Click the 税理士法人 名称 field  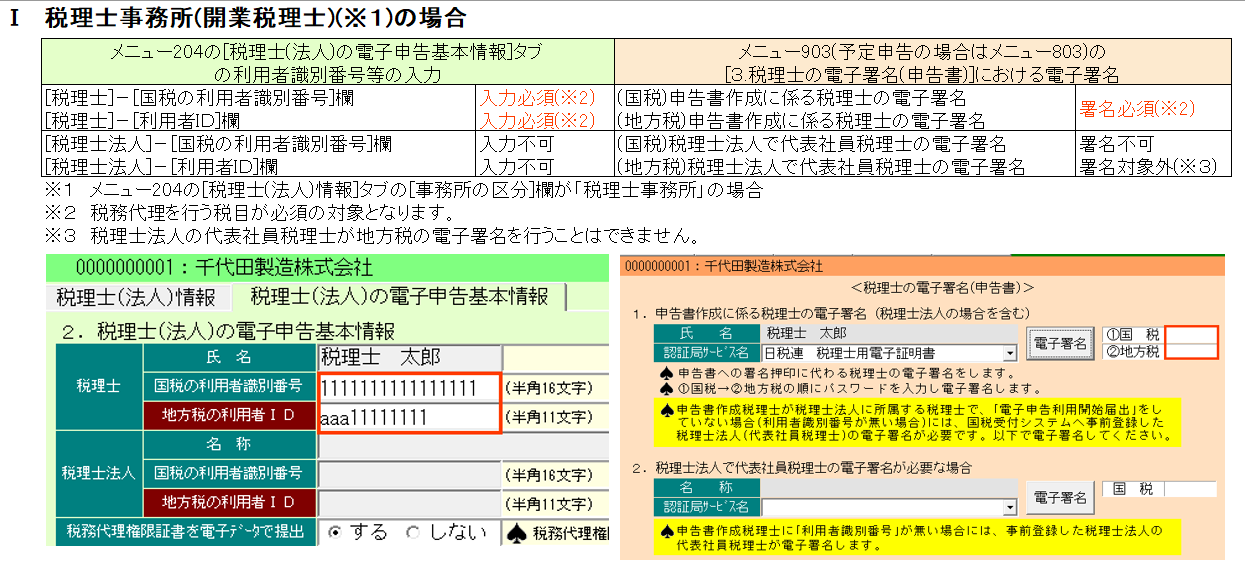(409, 445)
